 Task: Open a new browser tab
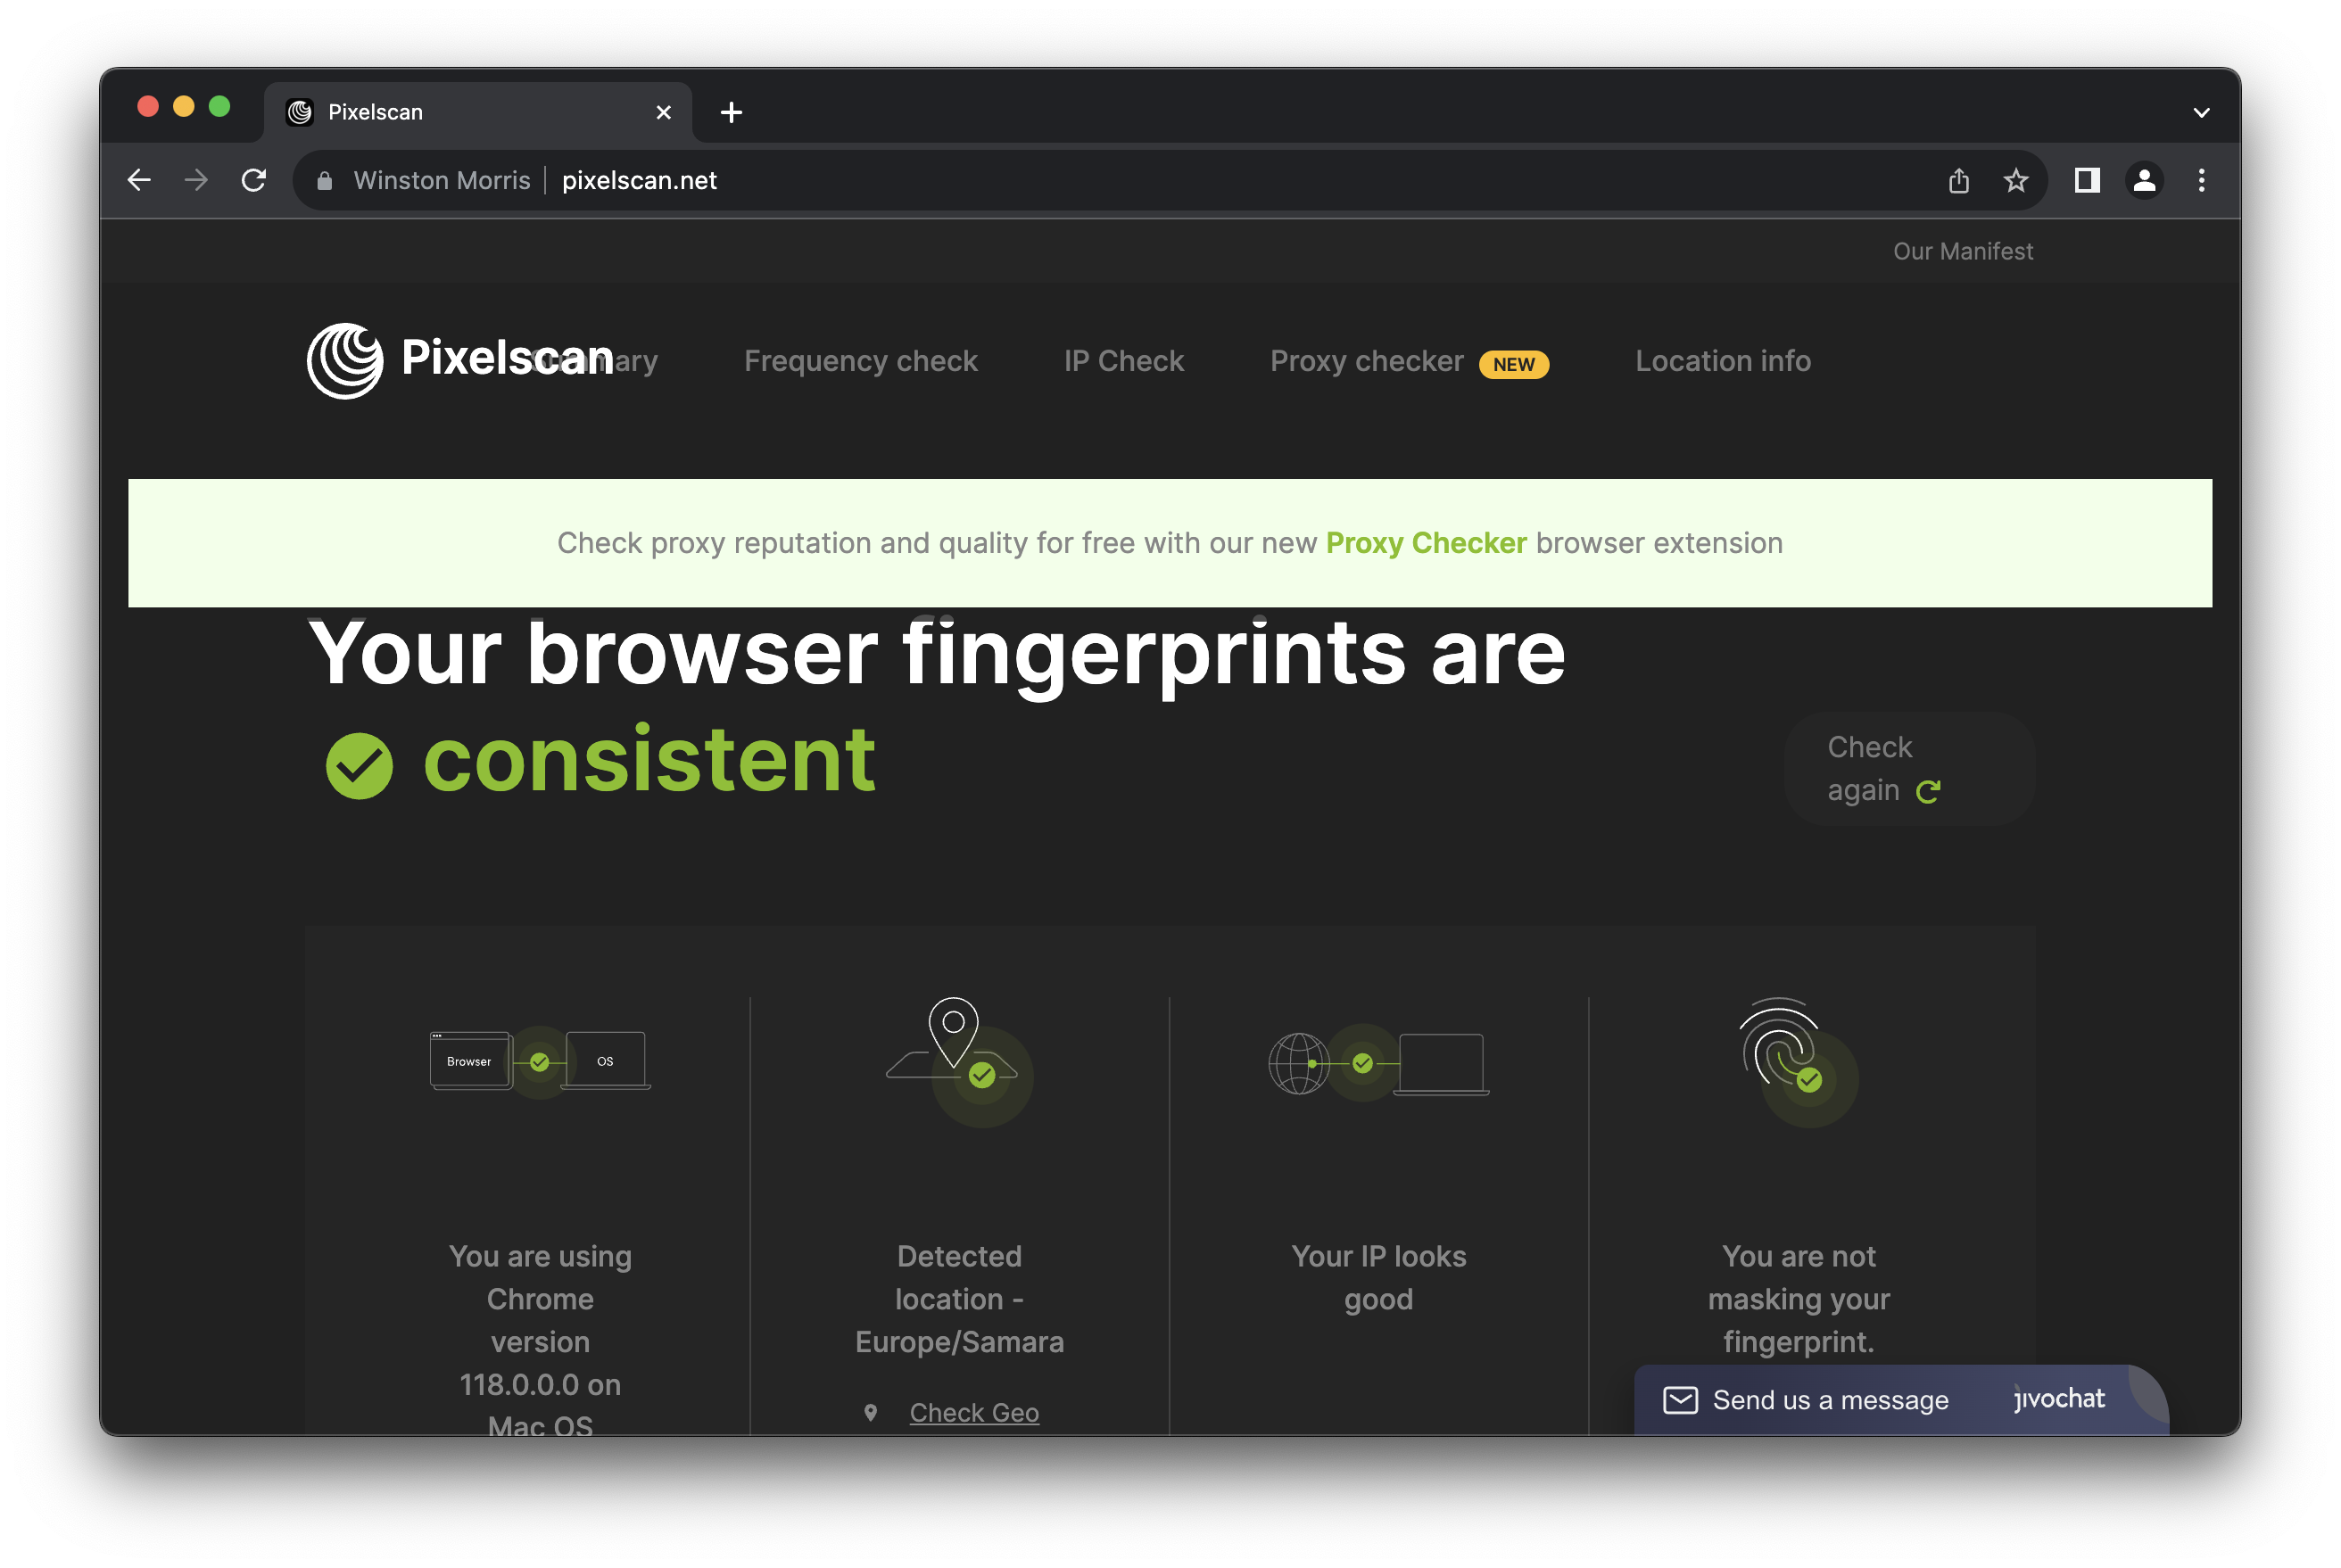point(731,112)
